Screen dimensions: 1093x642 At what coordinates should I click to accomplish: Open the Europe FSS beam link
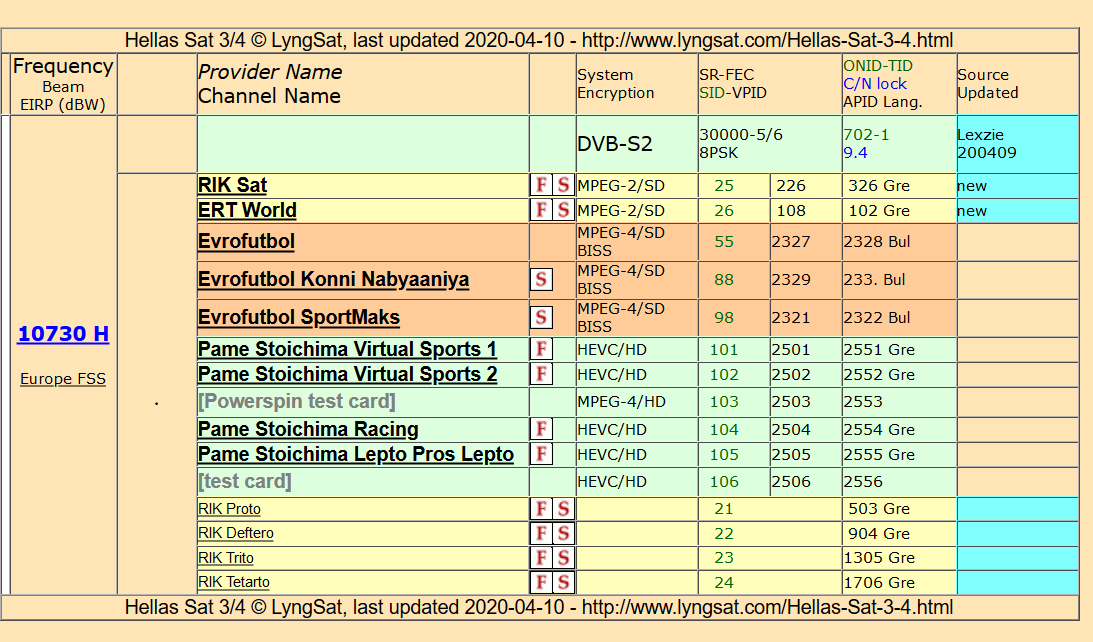point(63,379)
